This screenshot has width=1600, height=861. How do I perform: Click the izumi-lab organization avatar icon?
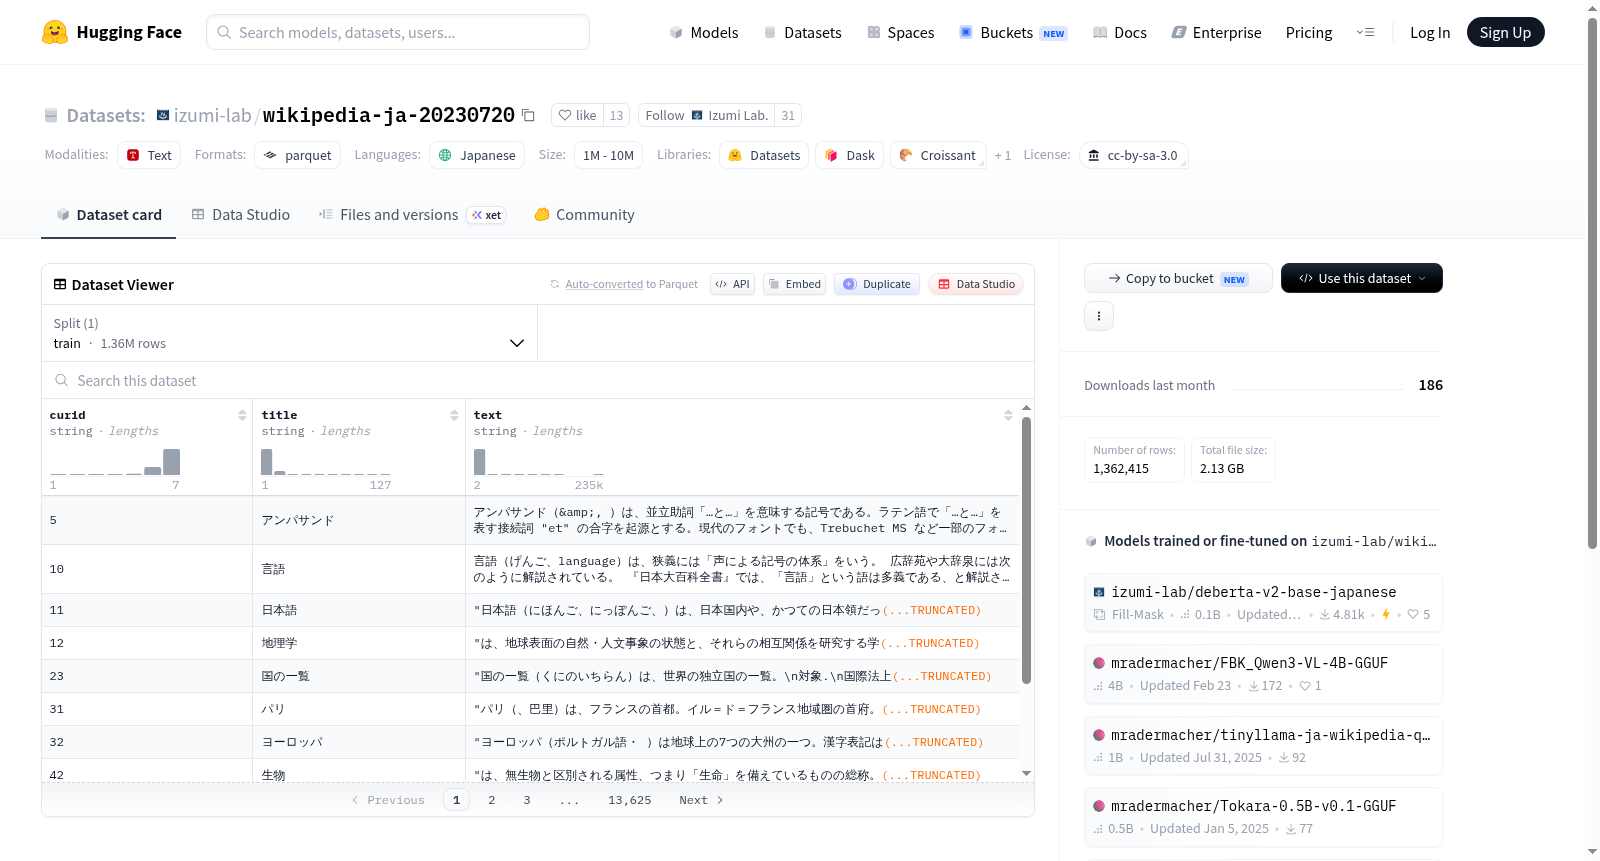163,116
